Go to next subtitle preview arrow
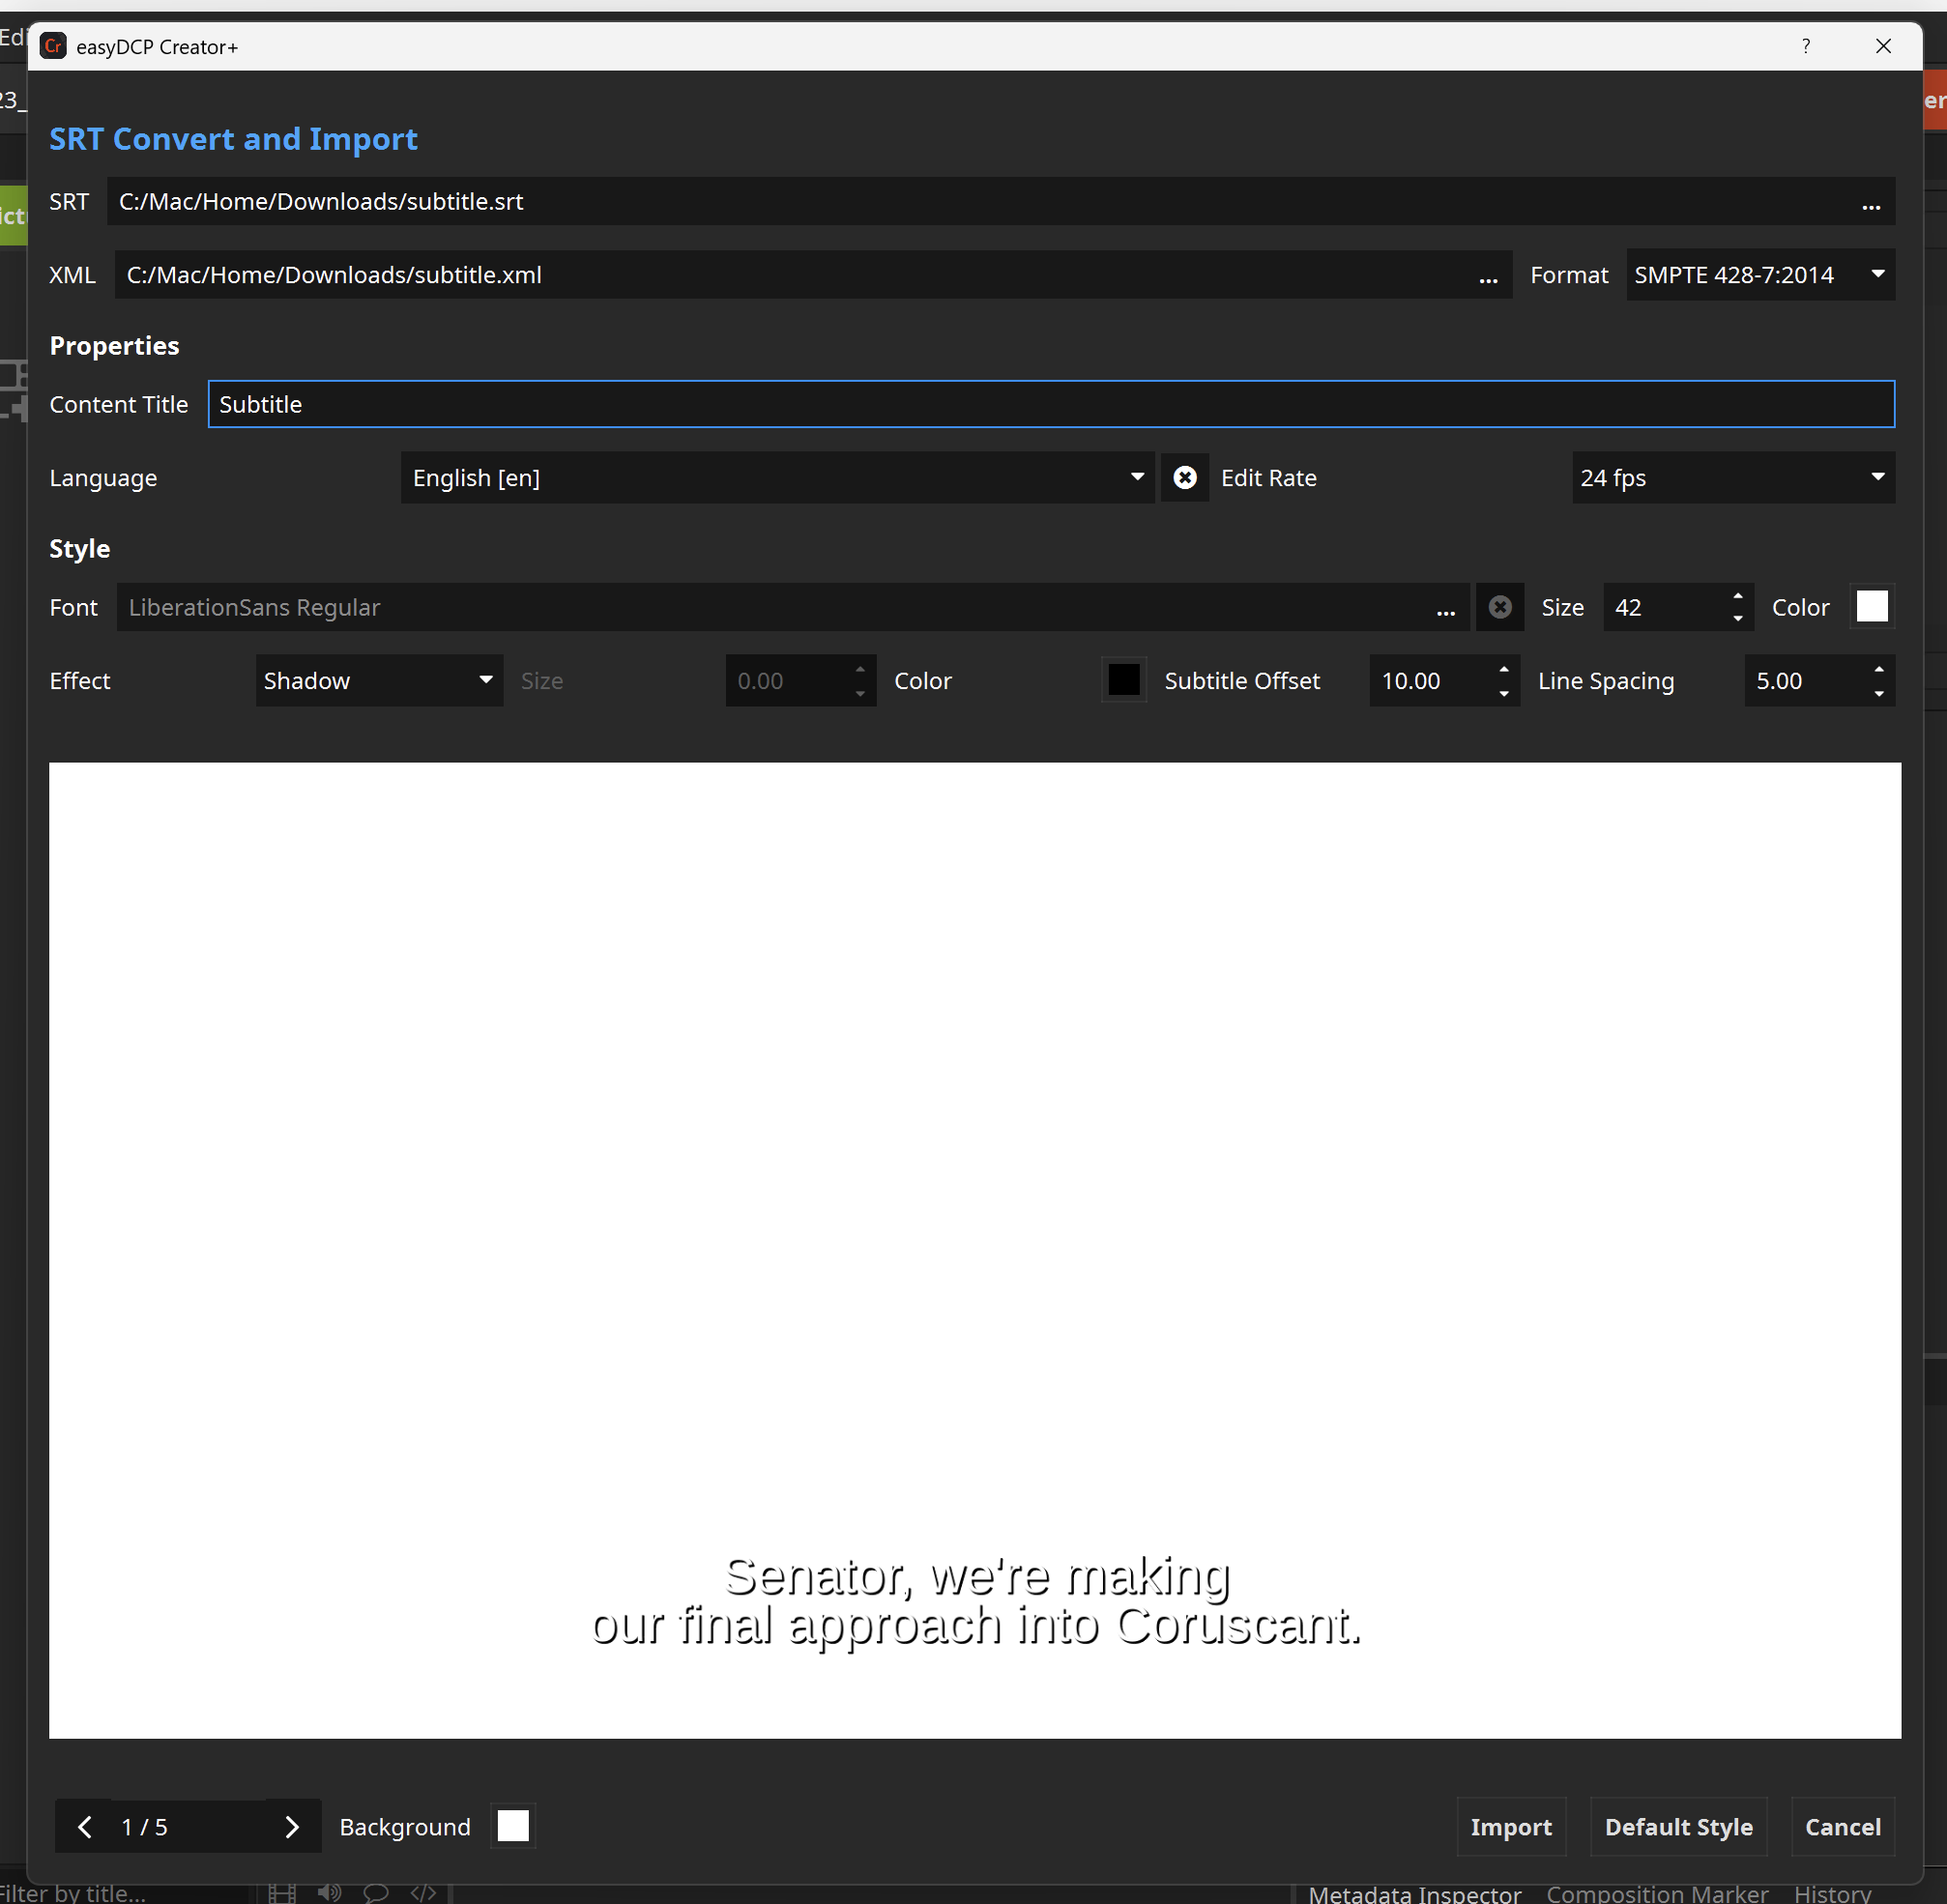 (x=291, y=1827)
